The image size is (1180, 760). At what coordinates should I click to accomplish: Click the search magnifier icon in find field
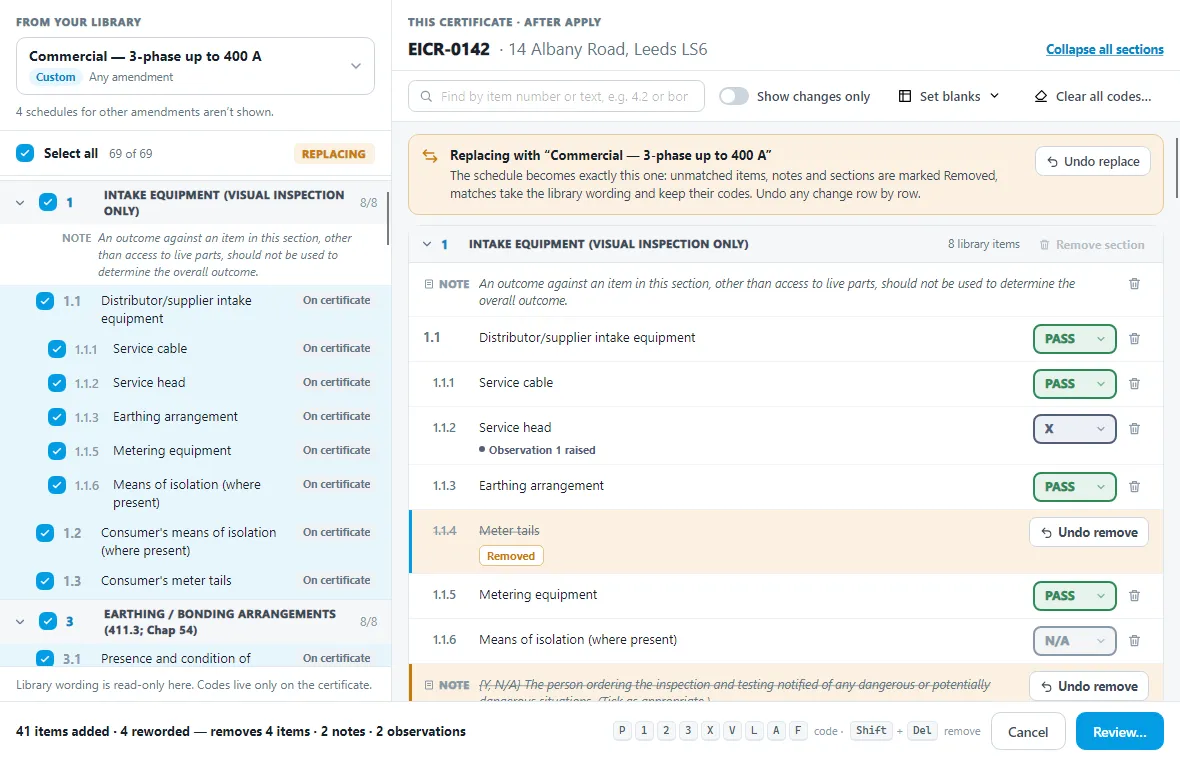pos(426,96)
